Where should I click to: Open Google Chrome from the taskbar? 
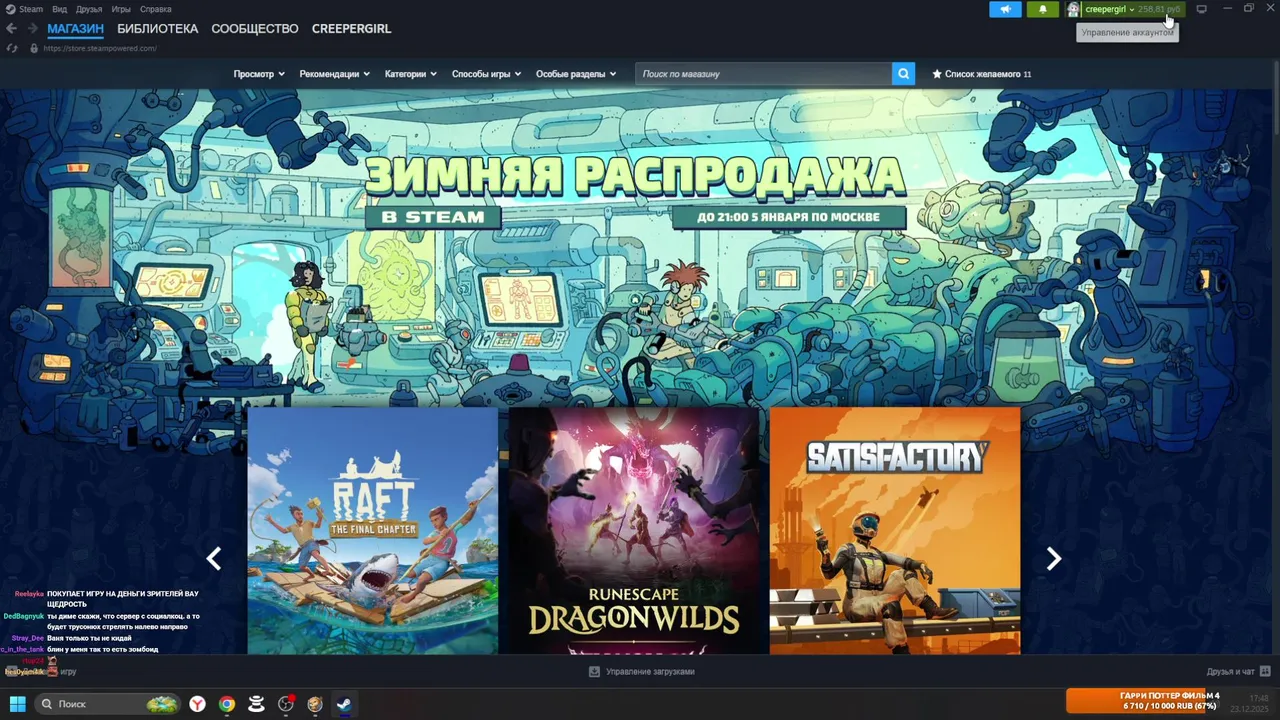[x=227, y=704]
